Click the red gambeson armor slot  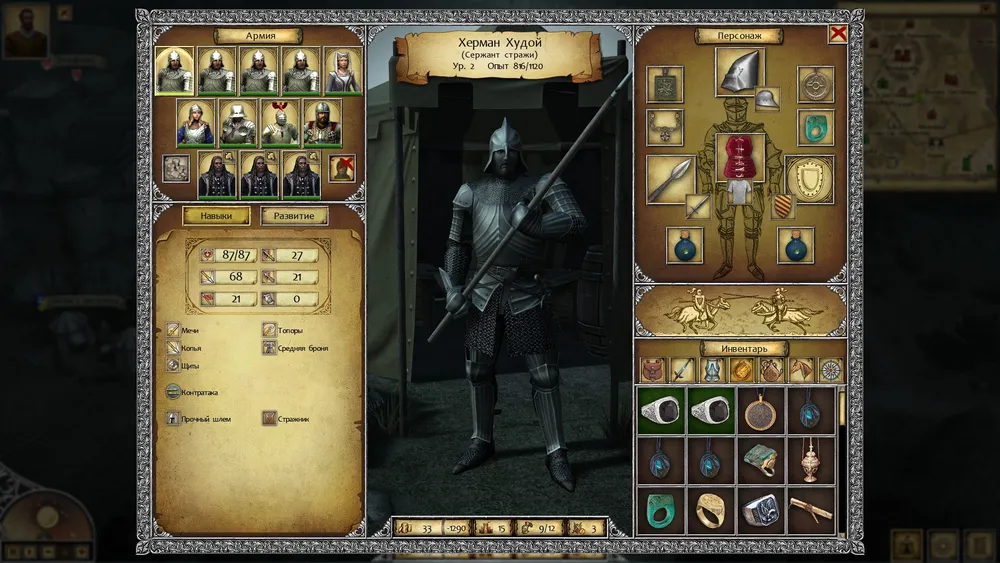740,157
